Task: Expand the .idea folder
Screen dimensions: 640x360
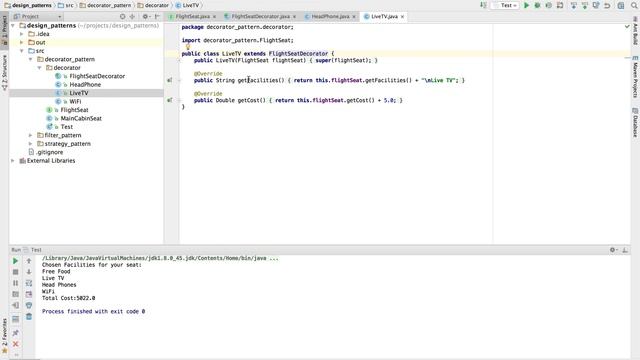Action: pyautogui.click(x=22, y=34)
